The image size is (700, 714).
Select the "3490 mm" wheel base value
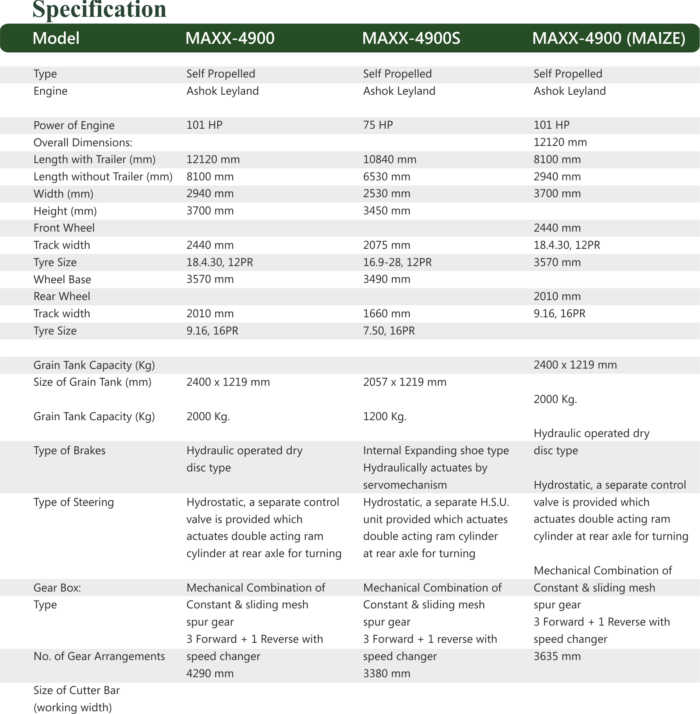[386, 280]
